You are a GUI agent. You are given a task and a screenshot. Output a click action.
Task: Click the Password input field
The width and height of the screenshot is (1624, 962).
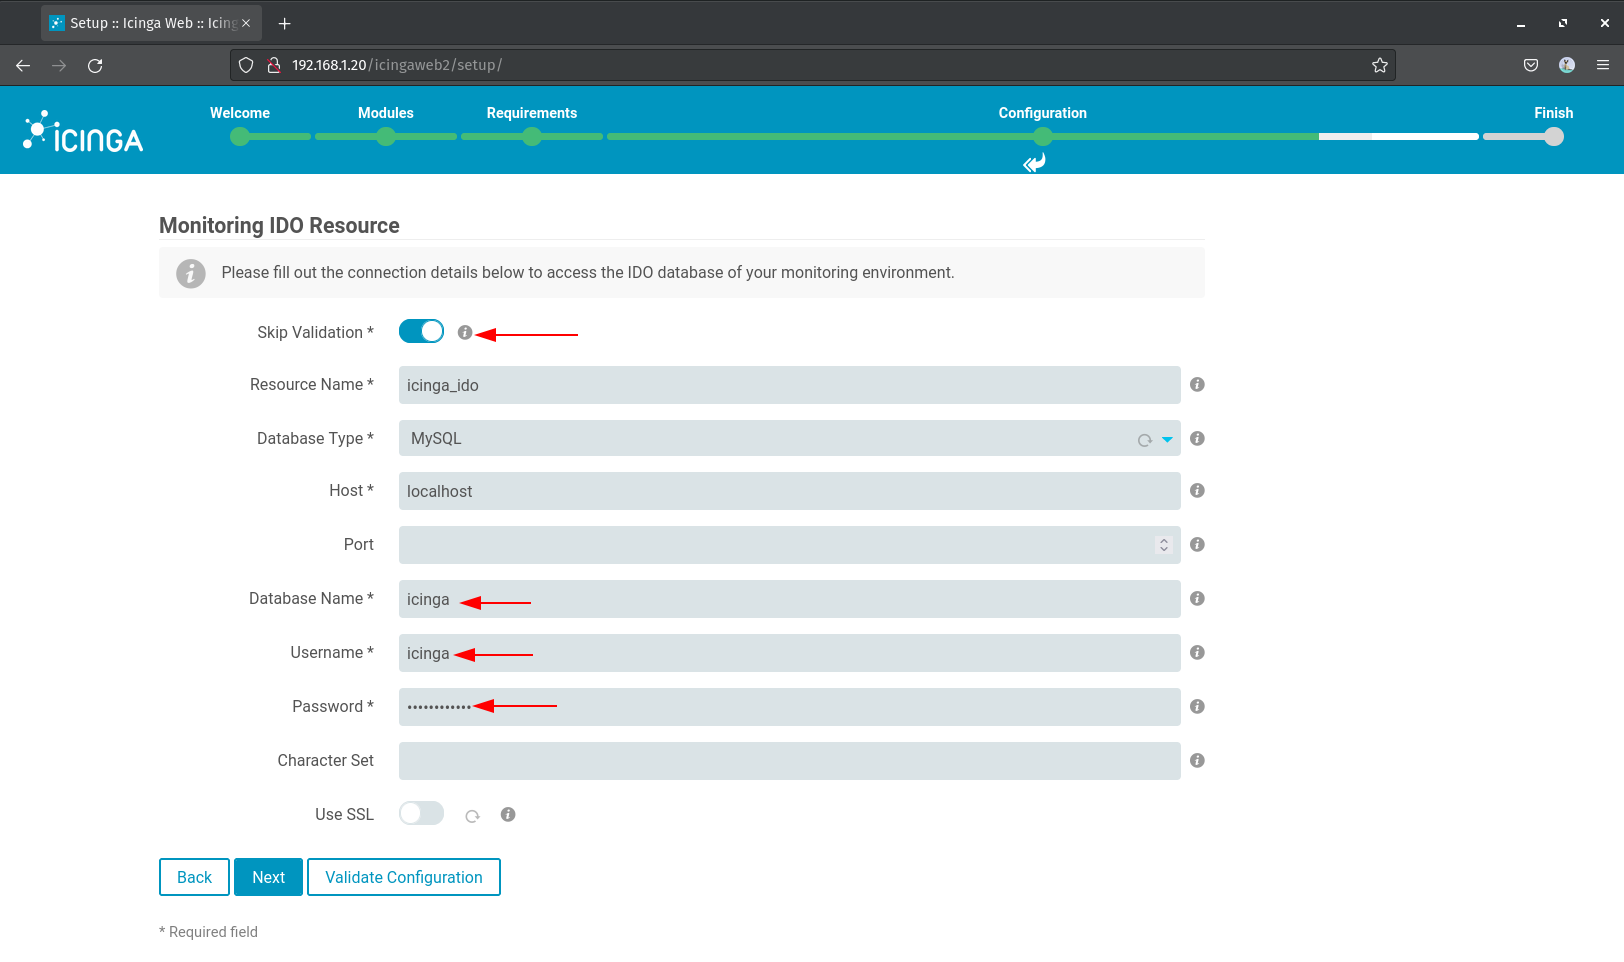789,707
